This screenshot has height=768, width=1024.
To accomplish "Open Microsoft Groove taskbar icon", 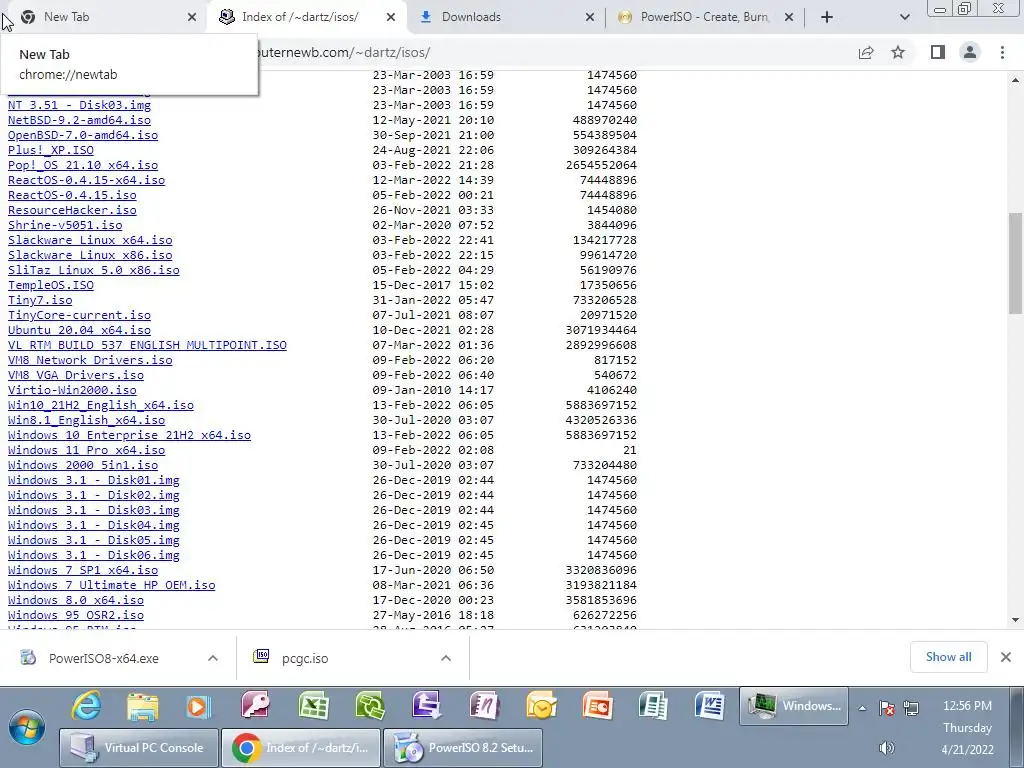I will coord(370,706).
